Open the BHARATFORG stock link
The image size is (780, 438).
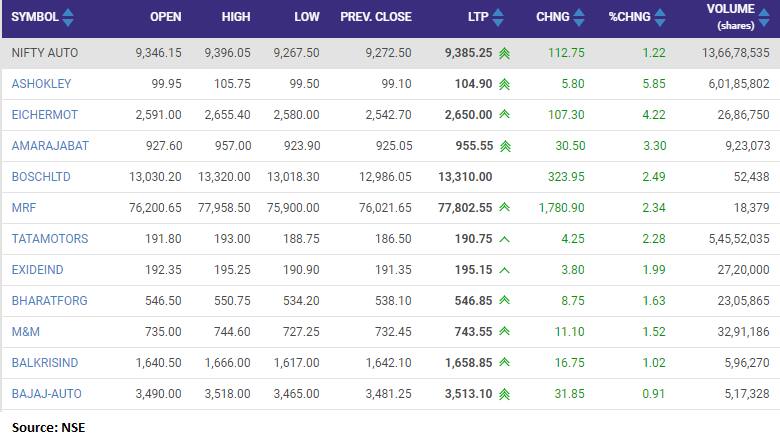point(50,301)
